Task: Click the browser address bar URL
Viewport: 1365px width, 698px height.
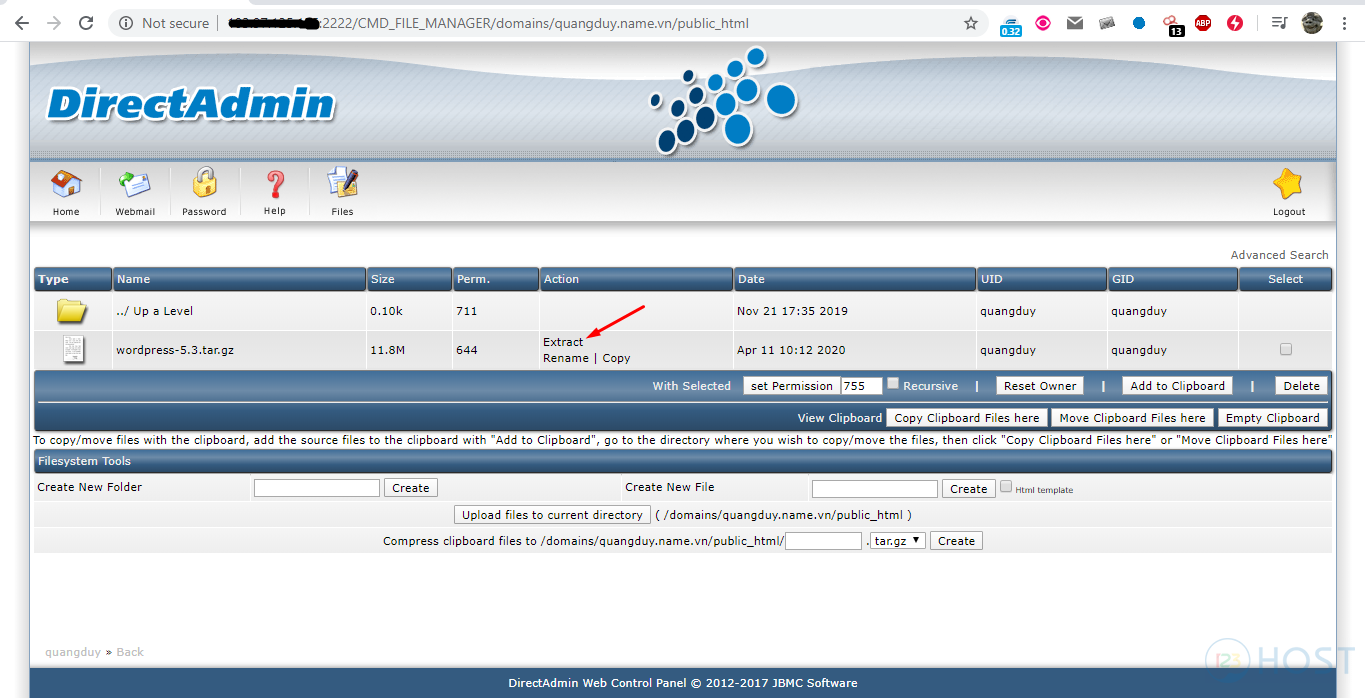Action: pos(488,23)
